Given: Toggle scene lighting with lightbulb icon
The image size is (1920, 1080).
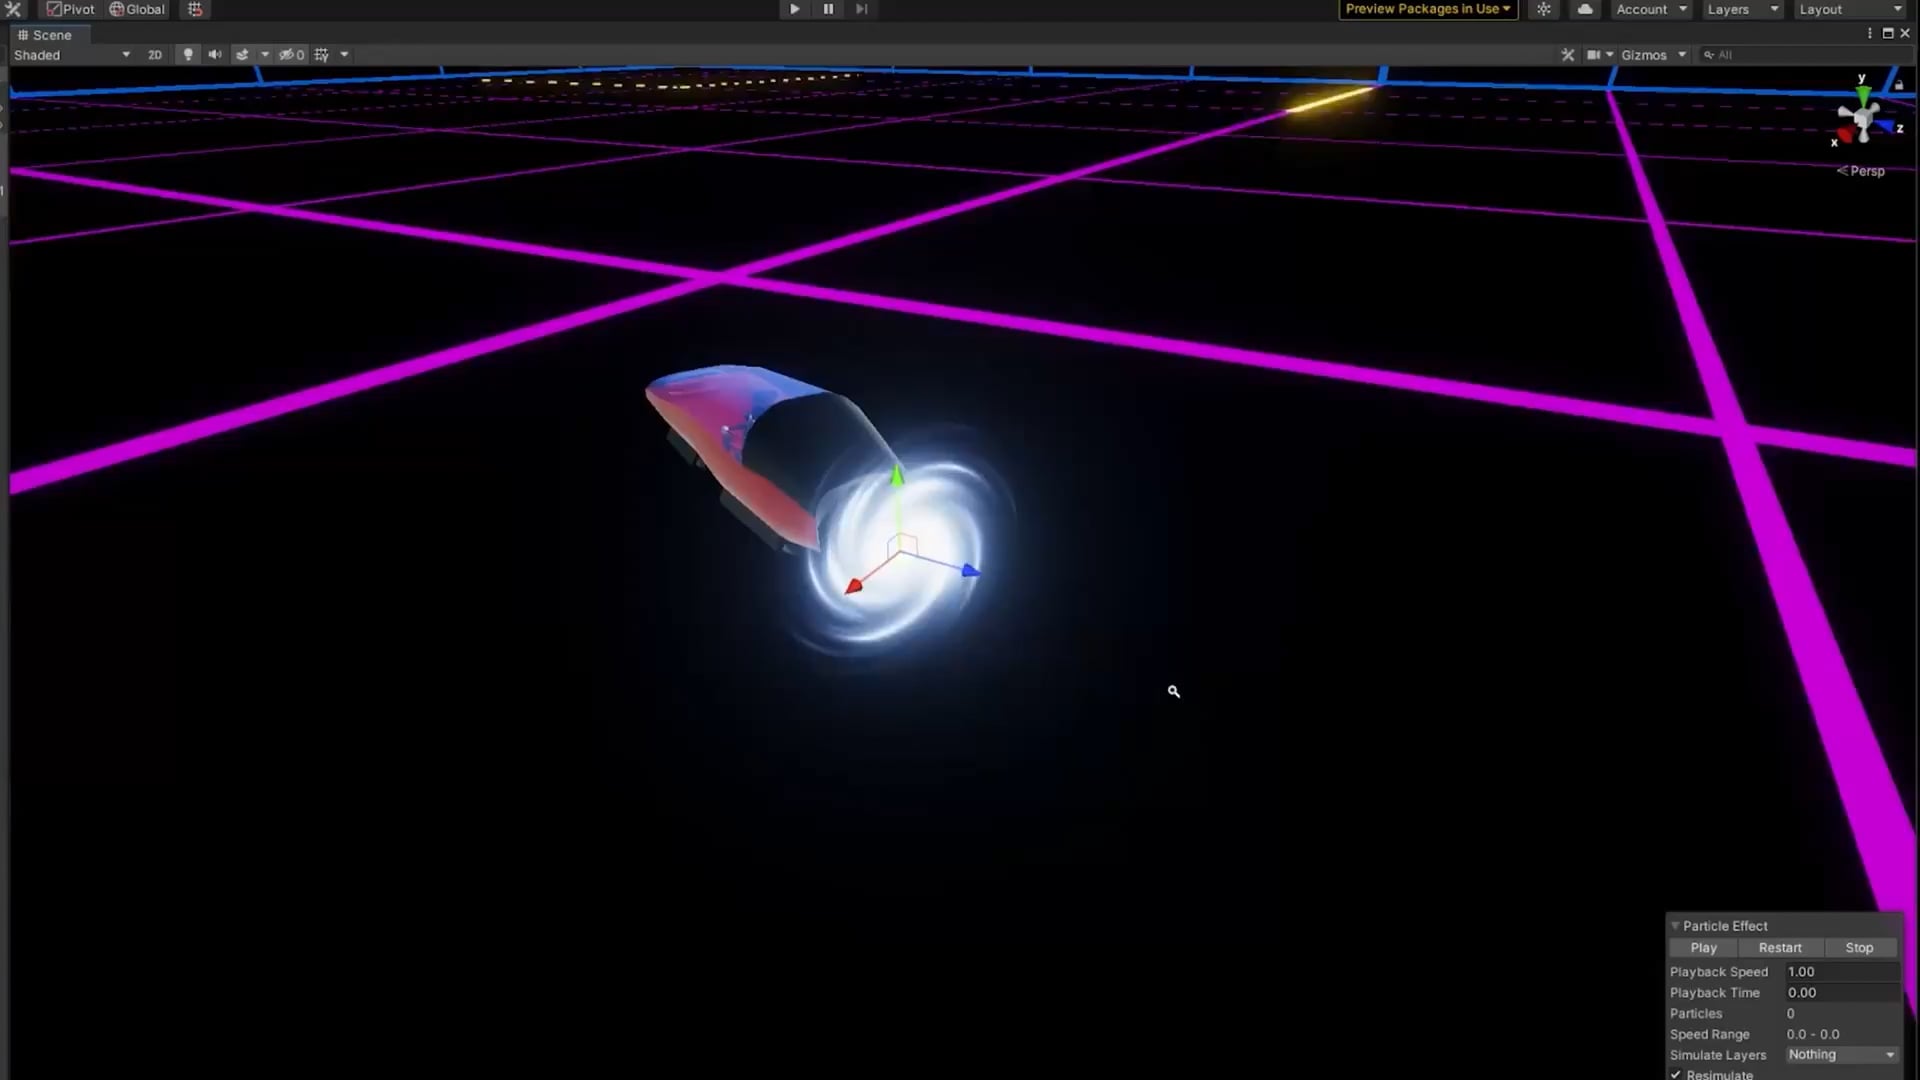Looking at the screenshot, I should (x=188, y=55).
